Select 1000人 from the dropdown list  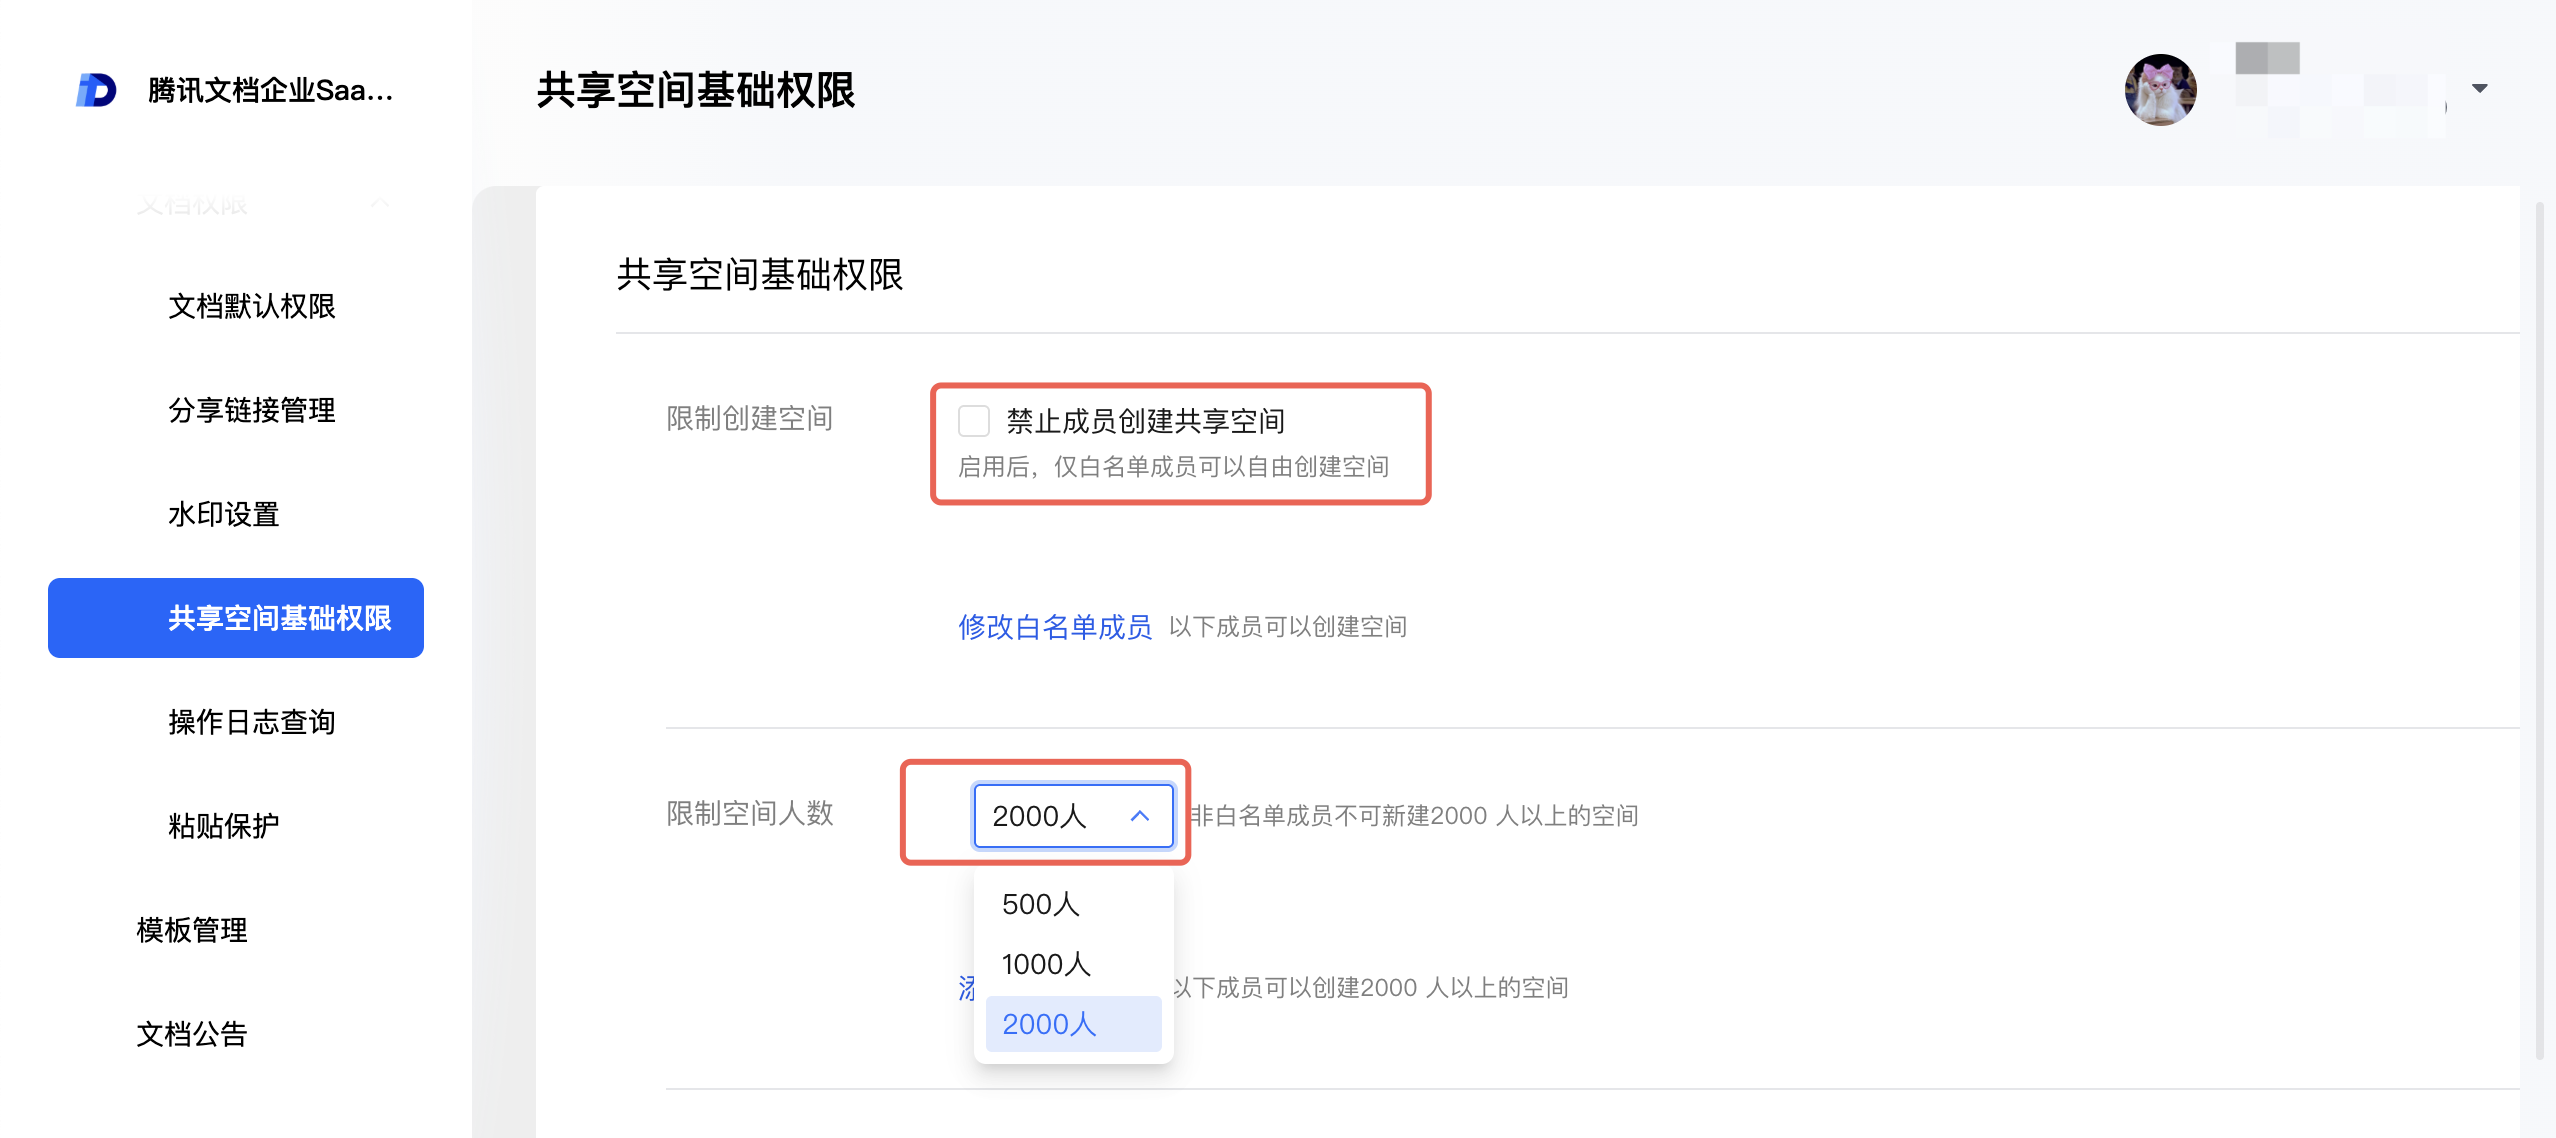tap(1046, 964)
